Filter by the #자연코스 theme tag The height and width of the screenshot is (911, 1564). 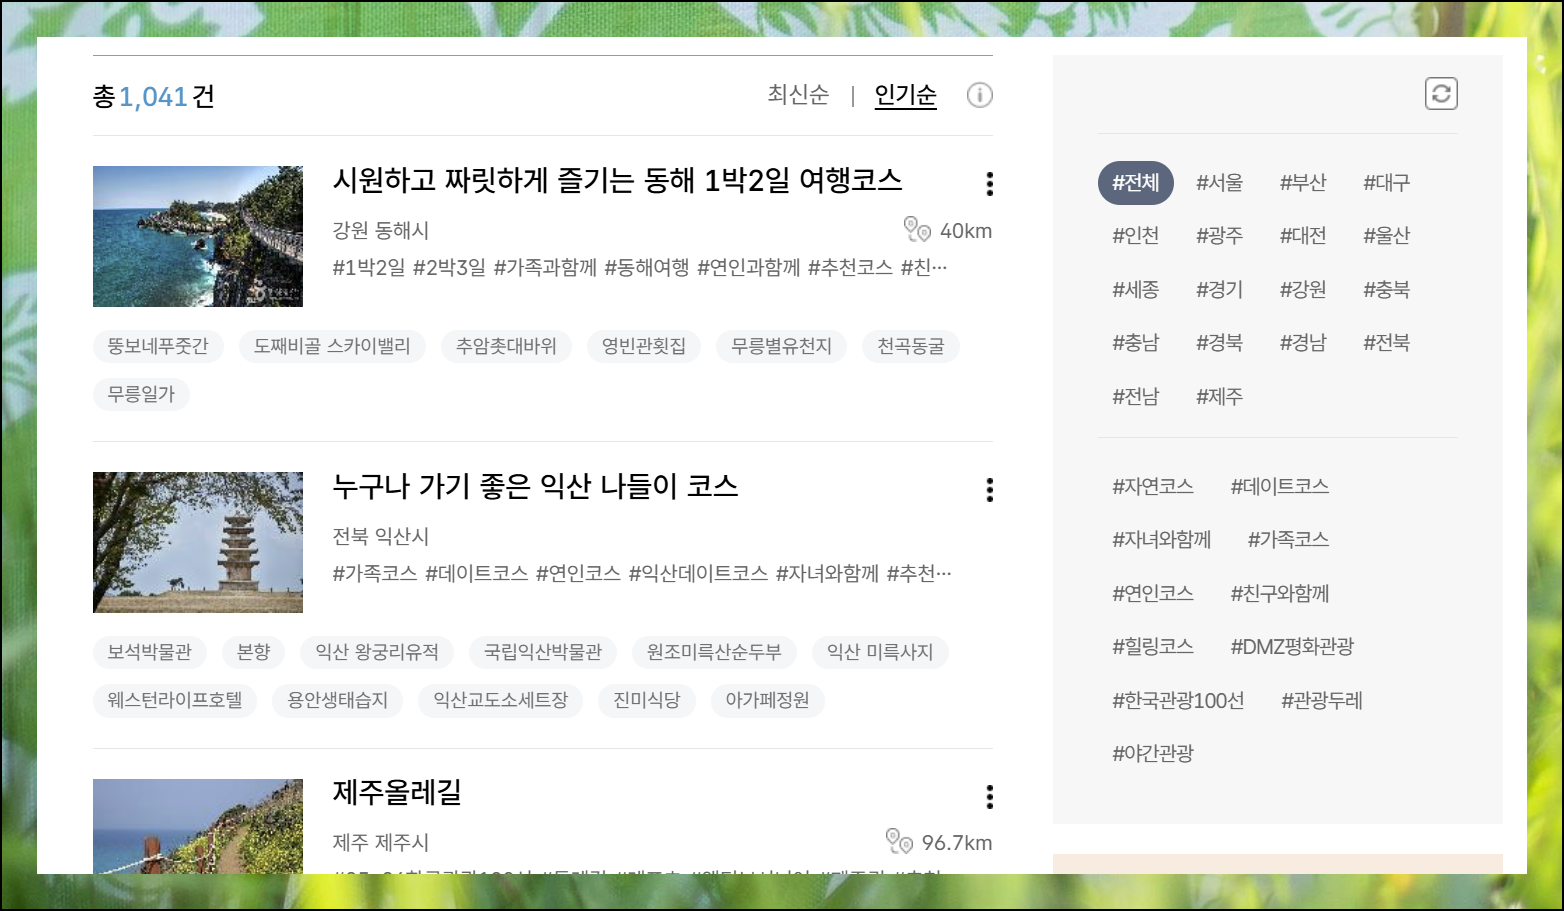[1153, 487]
